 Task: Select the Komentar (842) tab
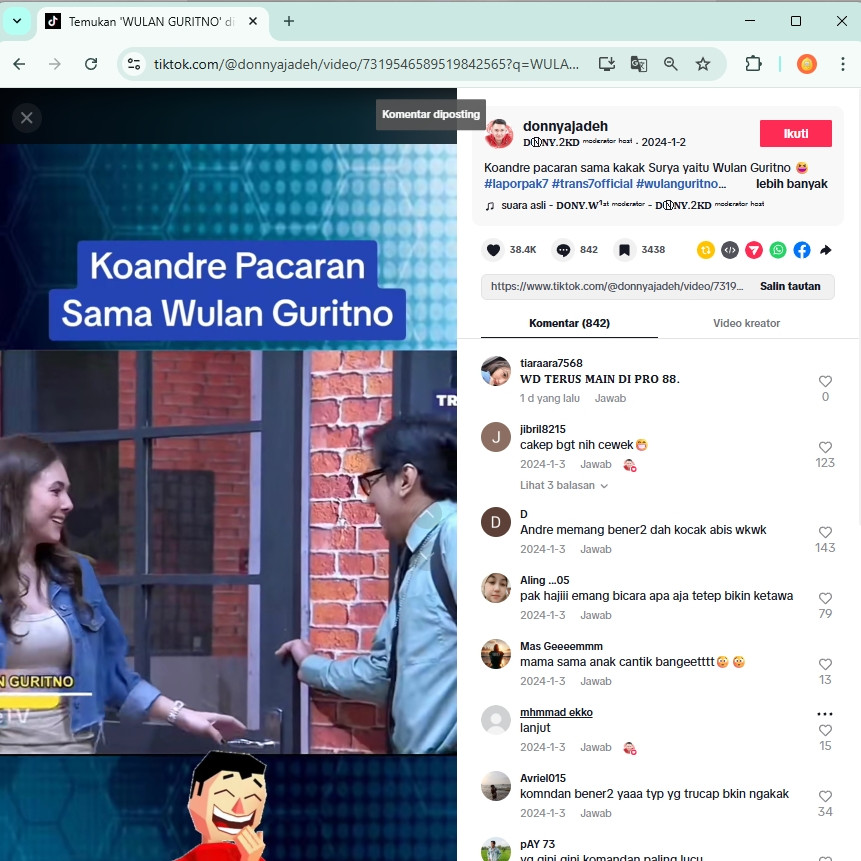(x=569, y=323)
